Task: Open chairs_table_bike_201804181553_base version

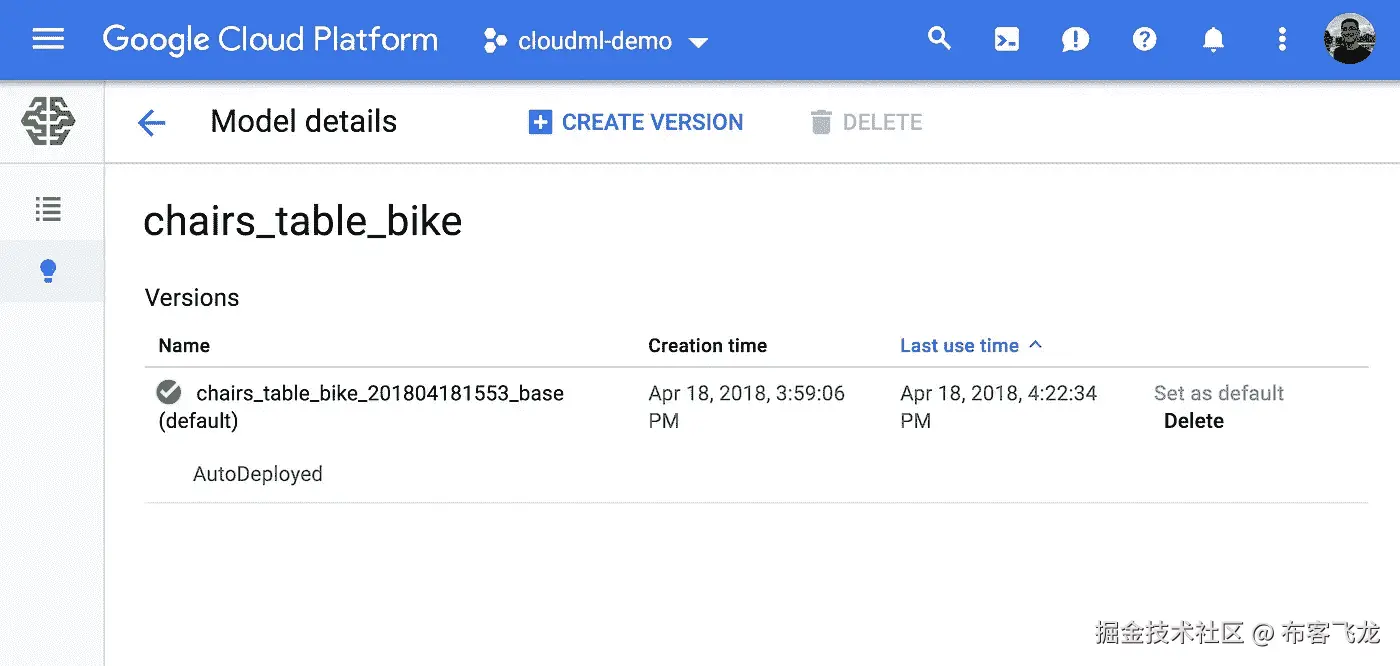Action: [x=380, y=393]
